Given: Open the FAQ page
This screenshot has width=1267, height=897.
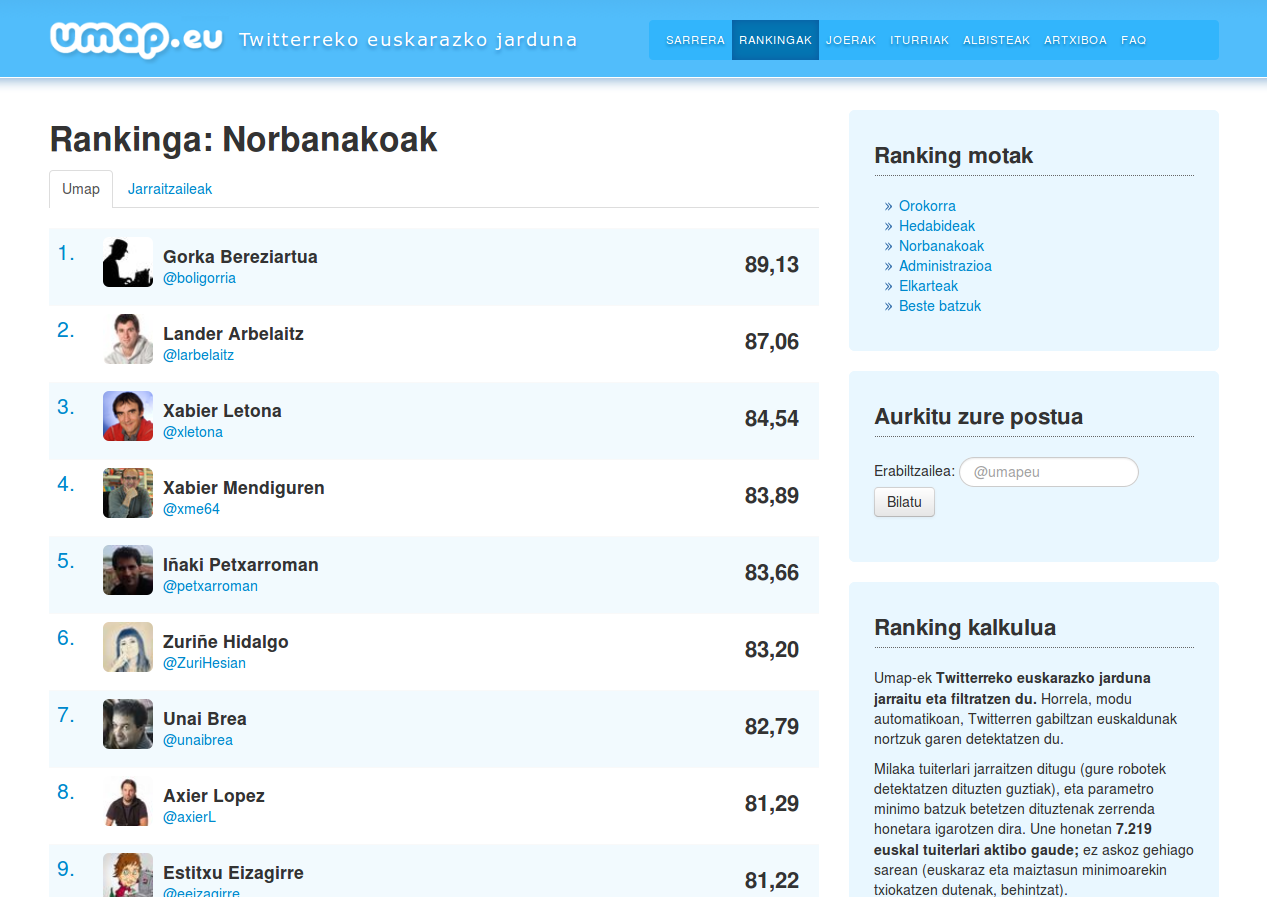Looking at the screenshot, I should click(1133, 40).
